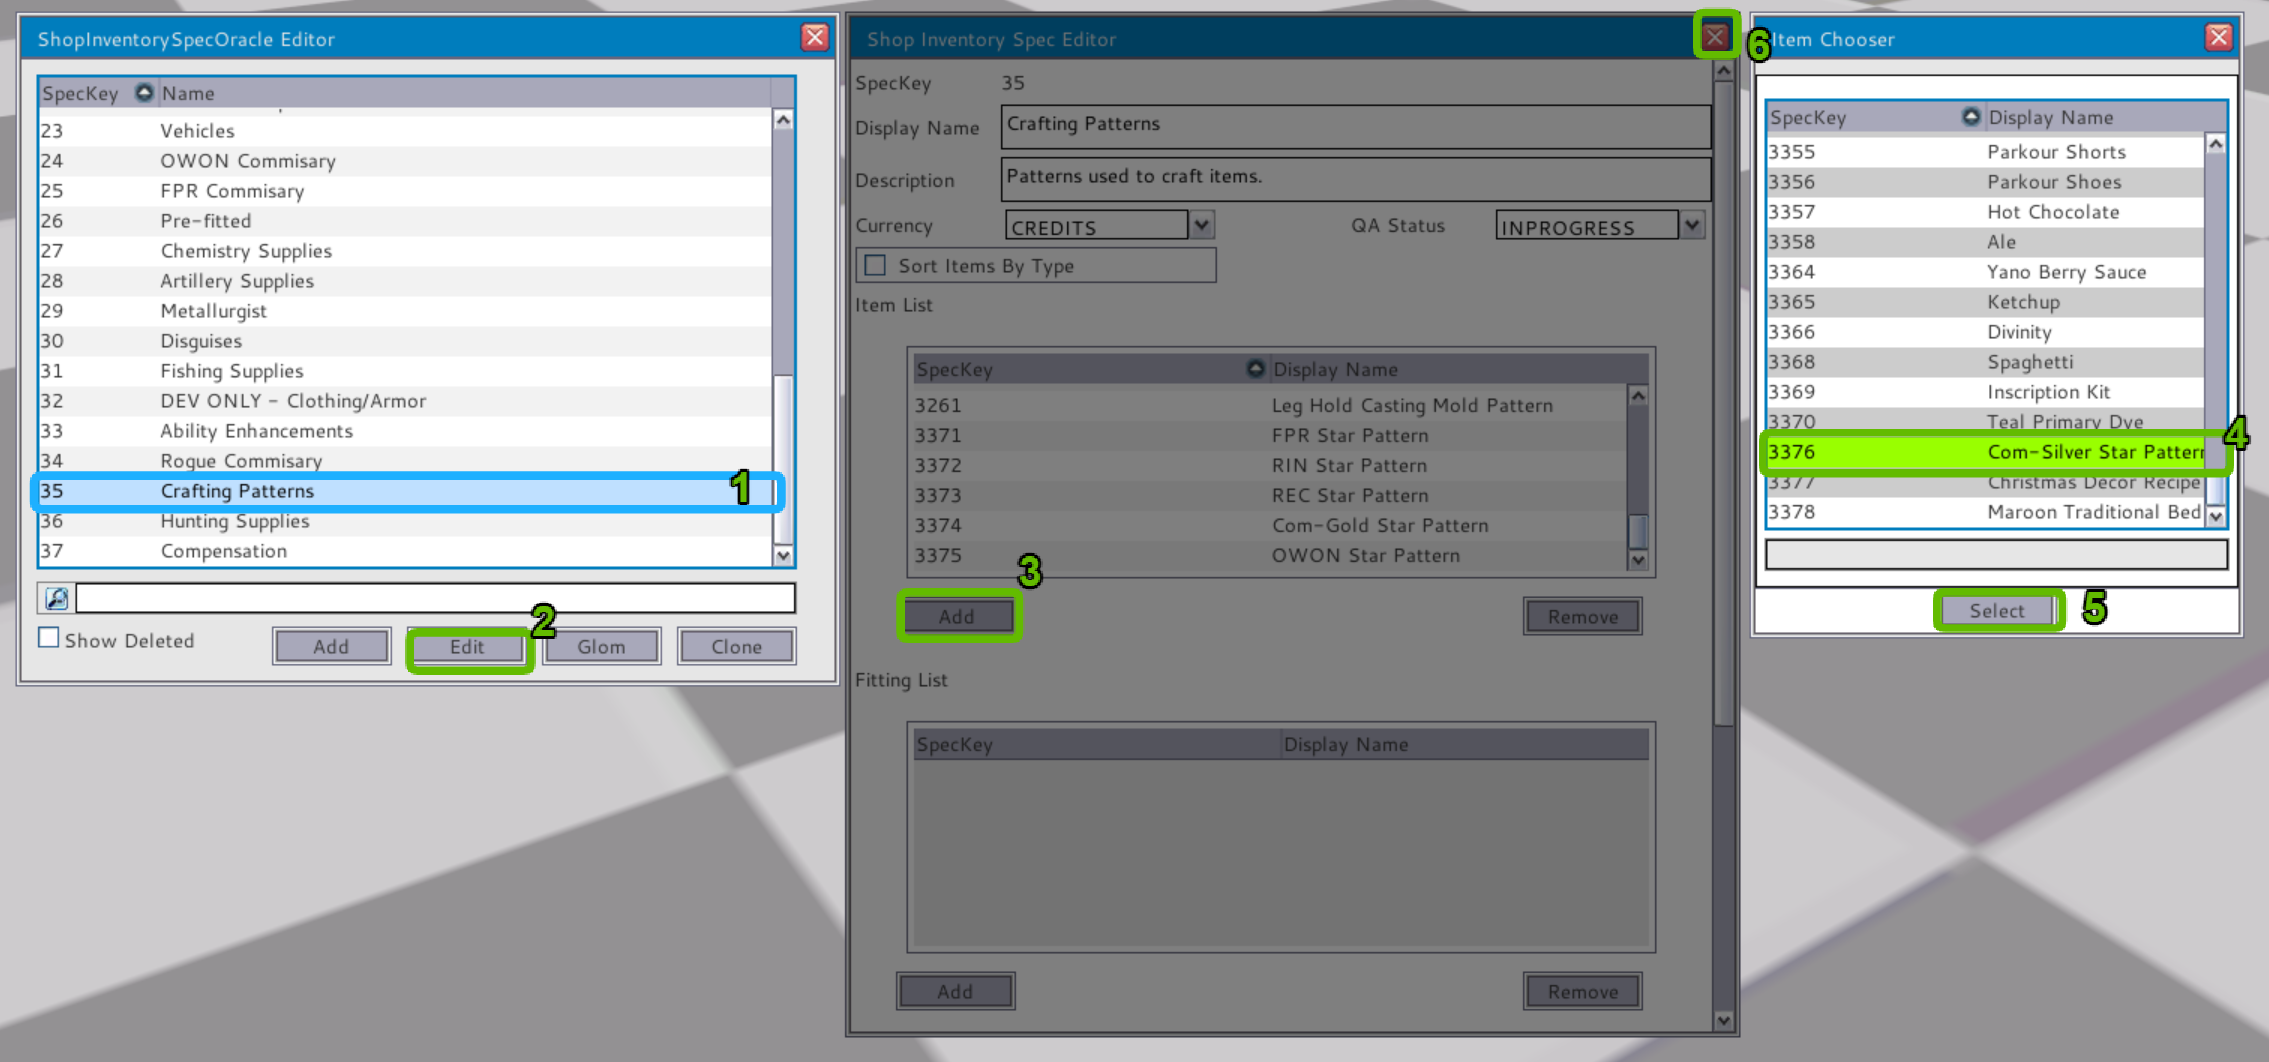Open the Currency dropdown
The image size is (2269, 1062).
coord(1202,225)
